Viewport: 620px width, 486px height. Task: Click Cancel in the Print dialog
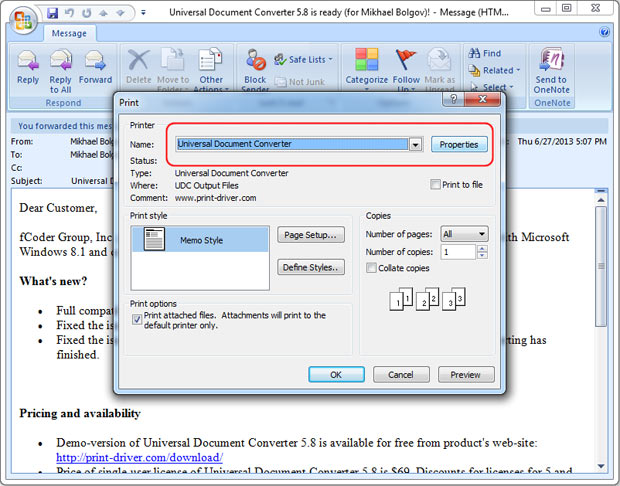click(x=401, y=374)
